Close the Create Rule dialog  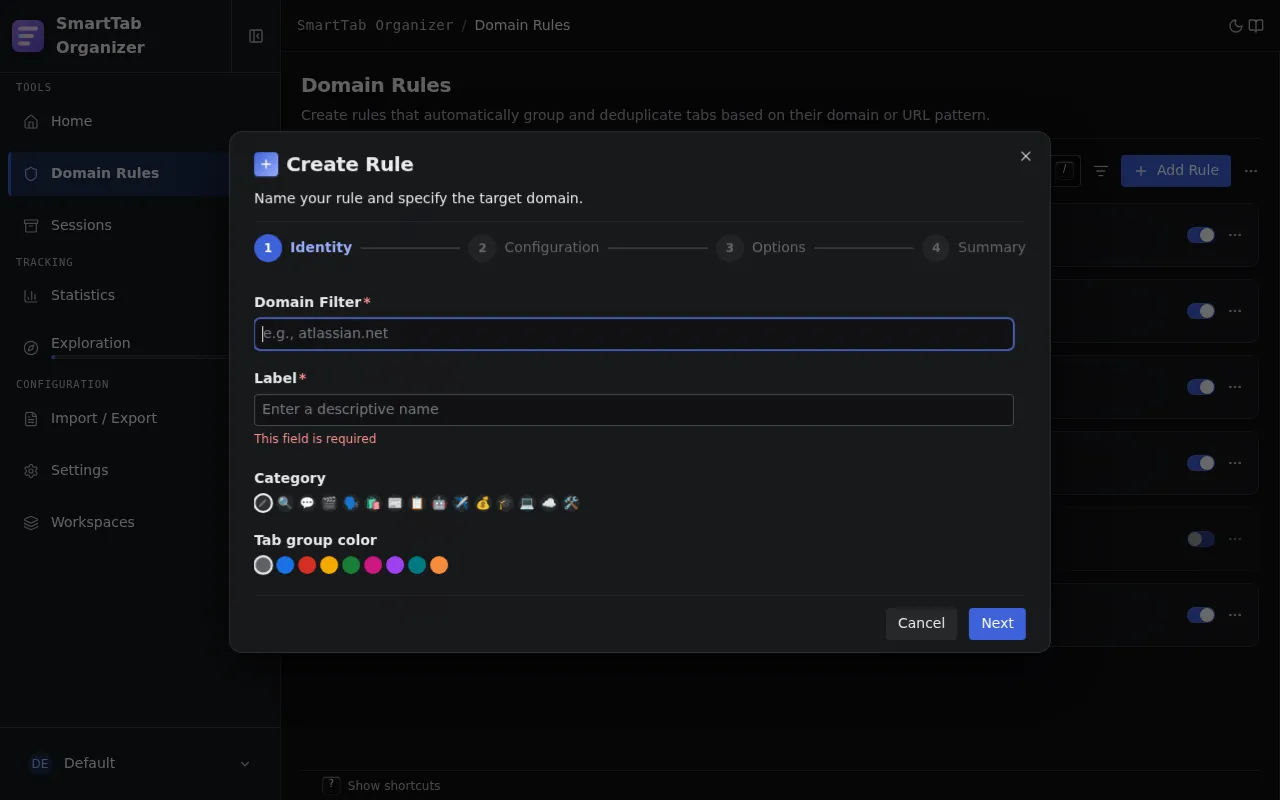pos(1025,156)
